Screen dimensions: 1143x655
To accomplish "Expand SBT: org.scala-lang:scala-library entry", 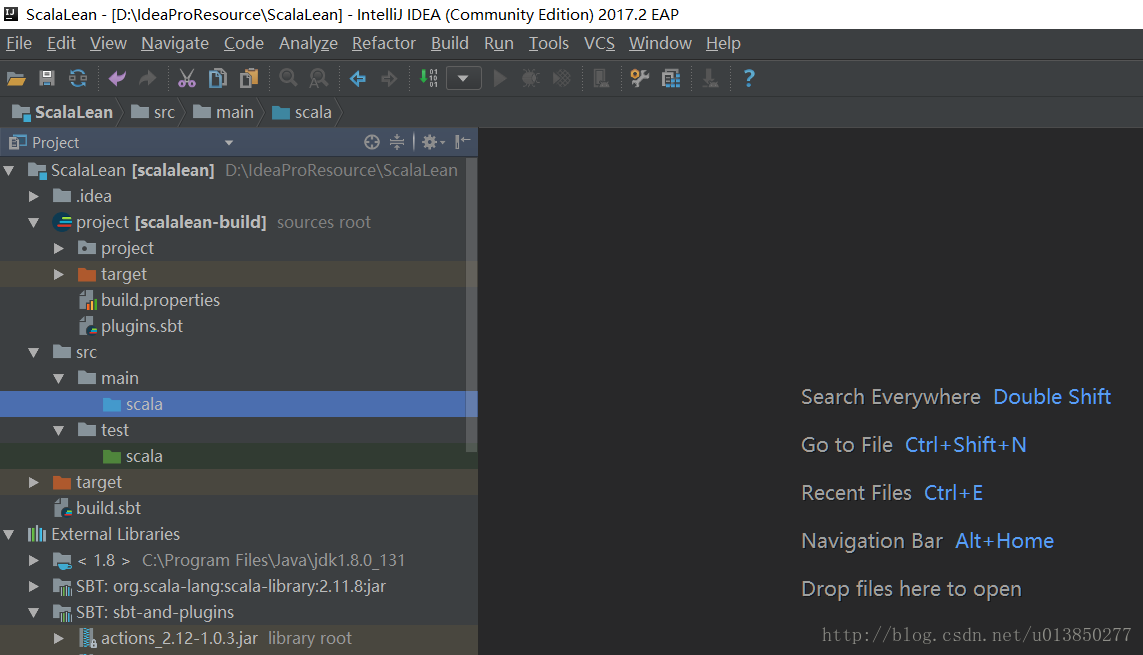I will click(34, 587).
